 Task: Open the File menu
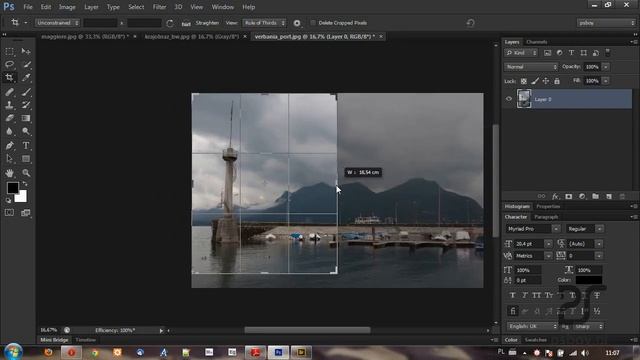point(28,7)
